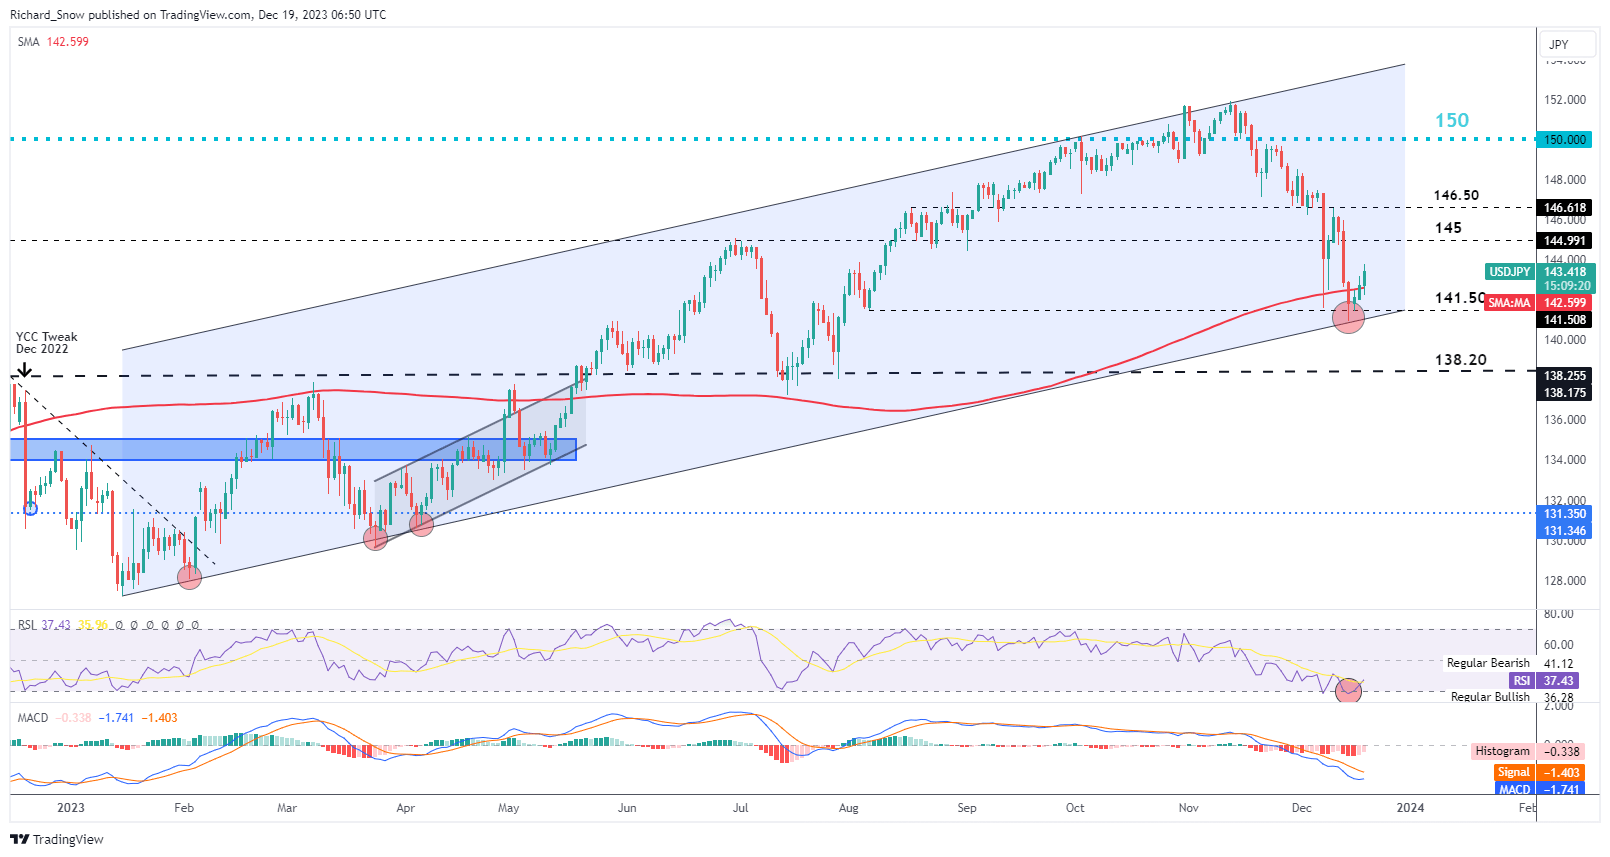Click 'Jun' on the time axis

627,808
